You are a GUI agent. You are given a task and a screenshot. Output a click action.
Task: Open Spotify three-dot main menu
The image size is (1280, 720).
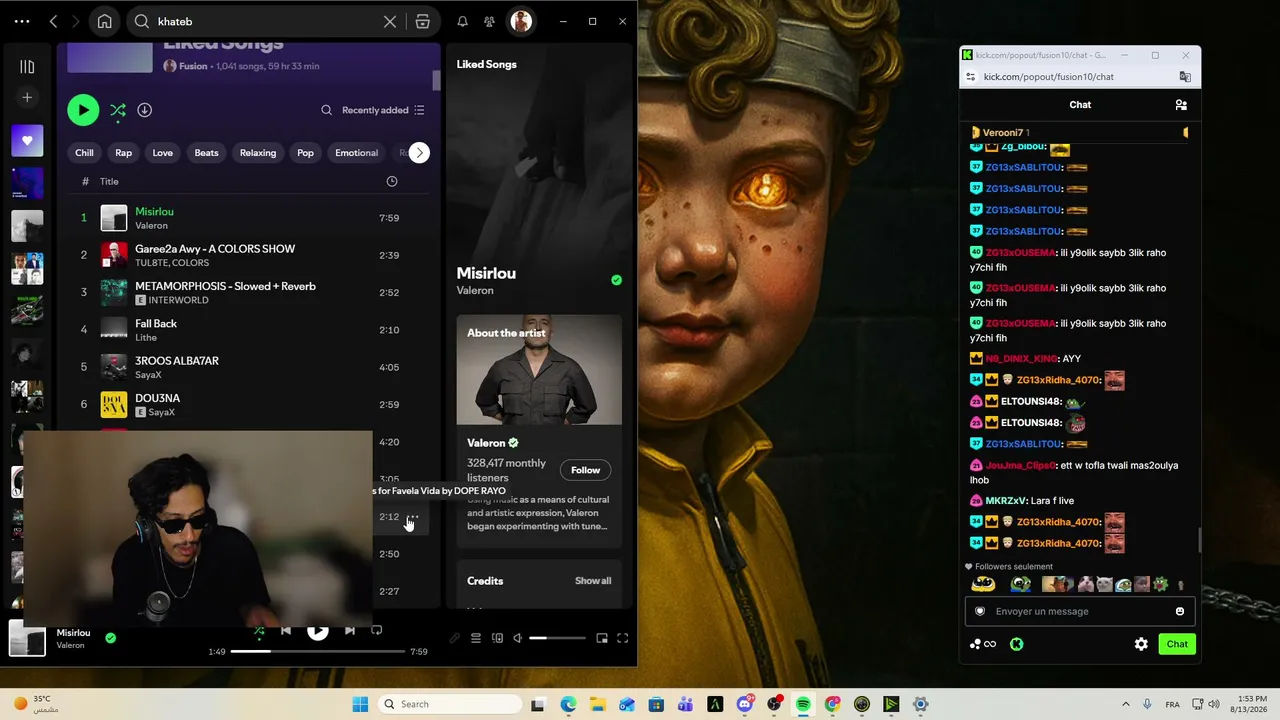[22, 21]
